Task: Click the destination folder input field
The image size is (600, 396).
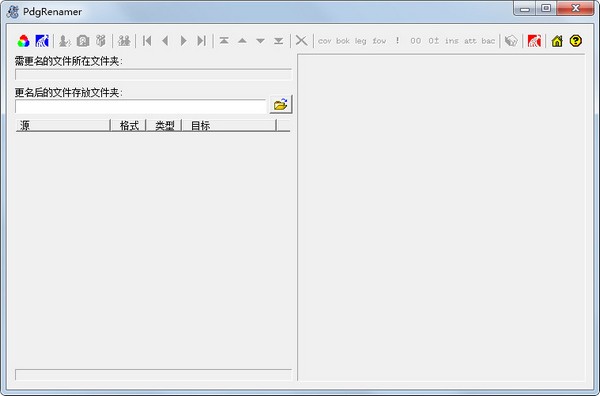Action: 140,106
